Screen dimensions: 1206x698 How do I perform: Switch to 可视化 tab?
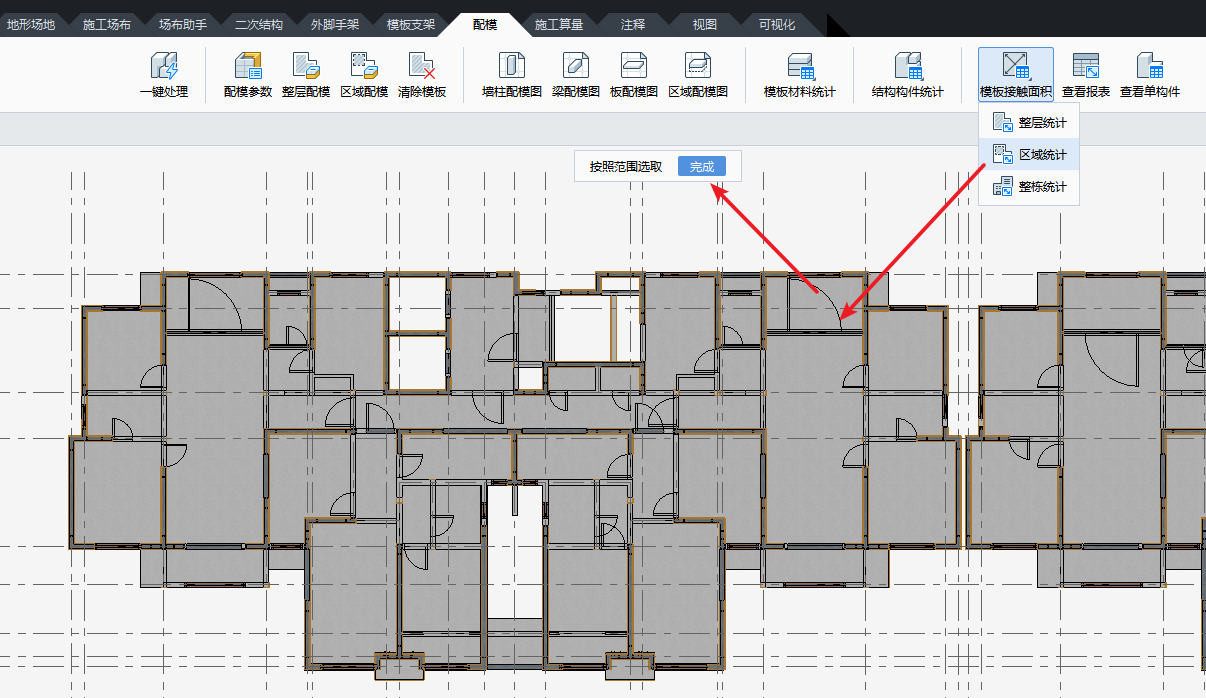click(777, 24)
